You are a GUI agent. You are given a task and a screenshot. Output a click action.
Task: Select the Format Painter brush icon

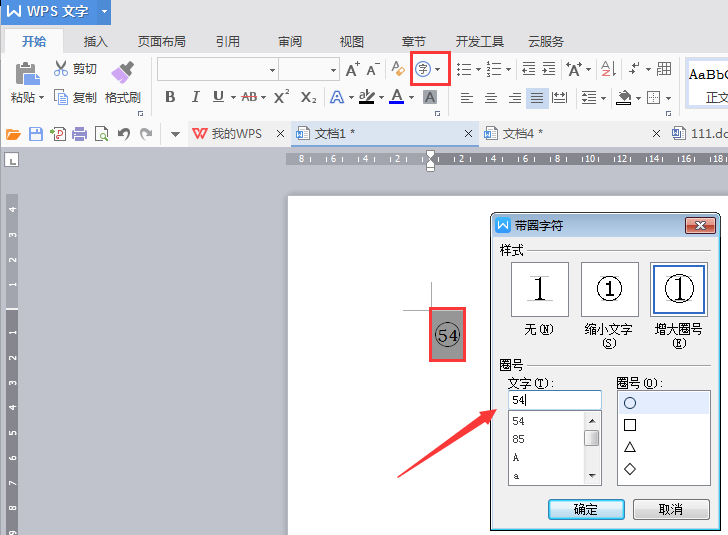pyautogui.click(x=122, y=72)
